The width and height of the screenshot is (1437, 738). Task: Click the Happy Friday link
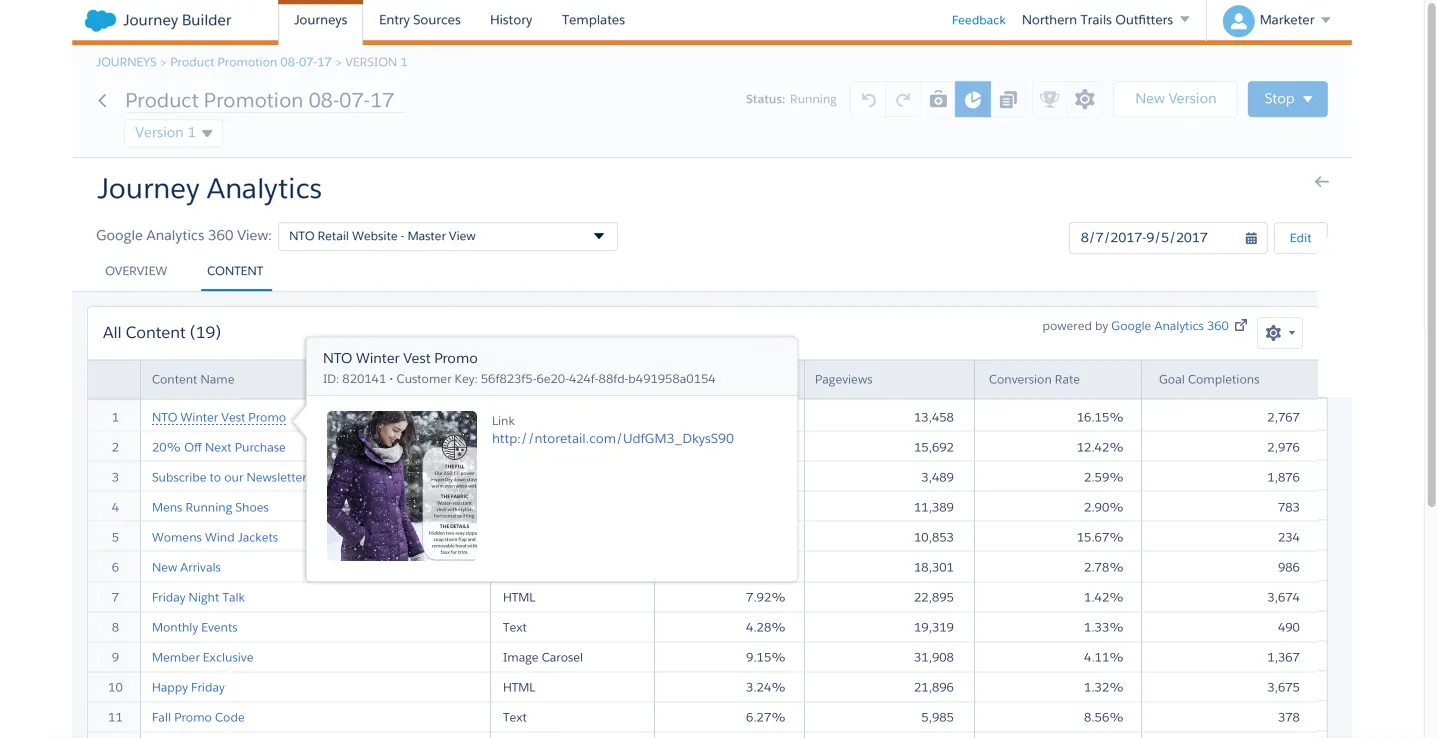(x=188, y=687)
